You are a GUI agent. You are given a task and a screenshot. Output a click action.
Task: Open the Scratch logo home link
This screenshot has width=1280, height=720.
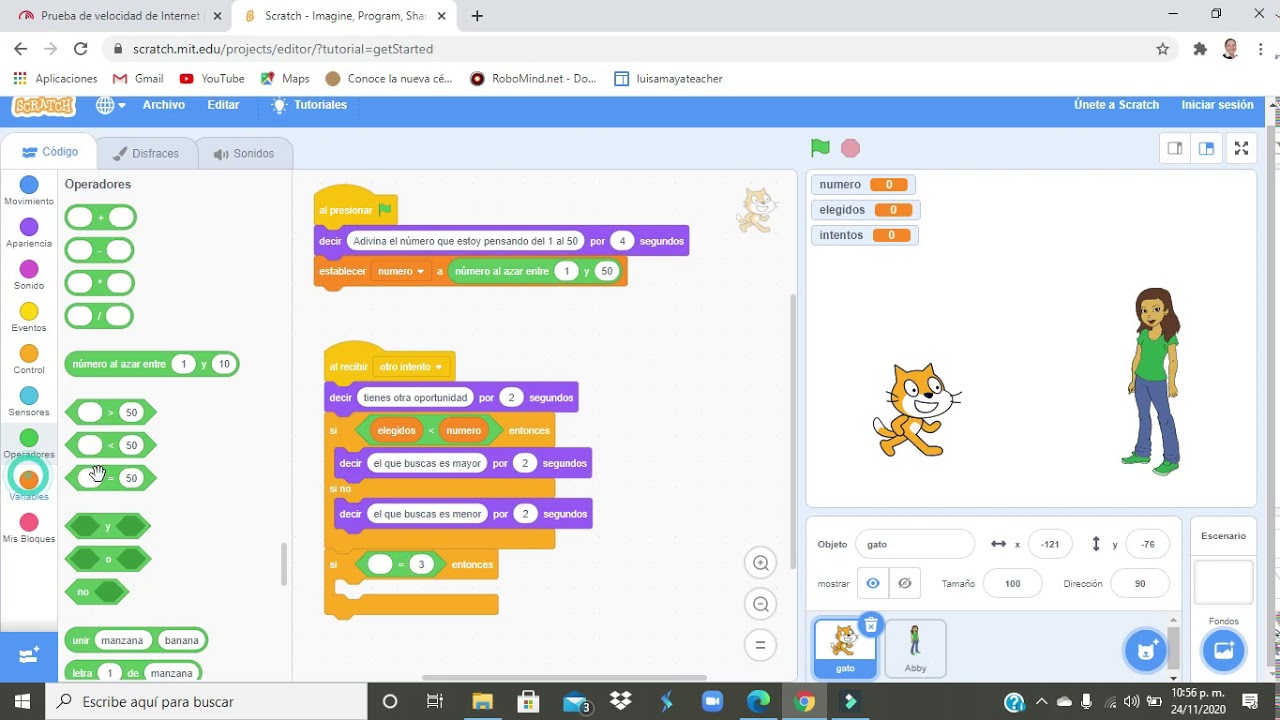click(44, 106)
